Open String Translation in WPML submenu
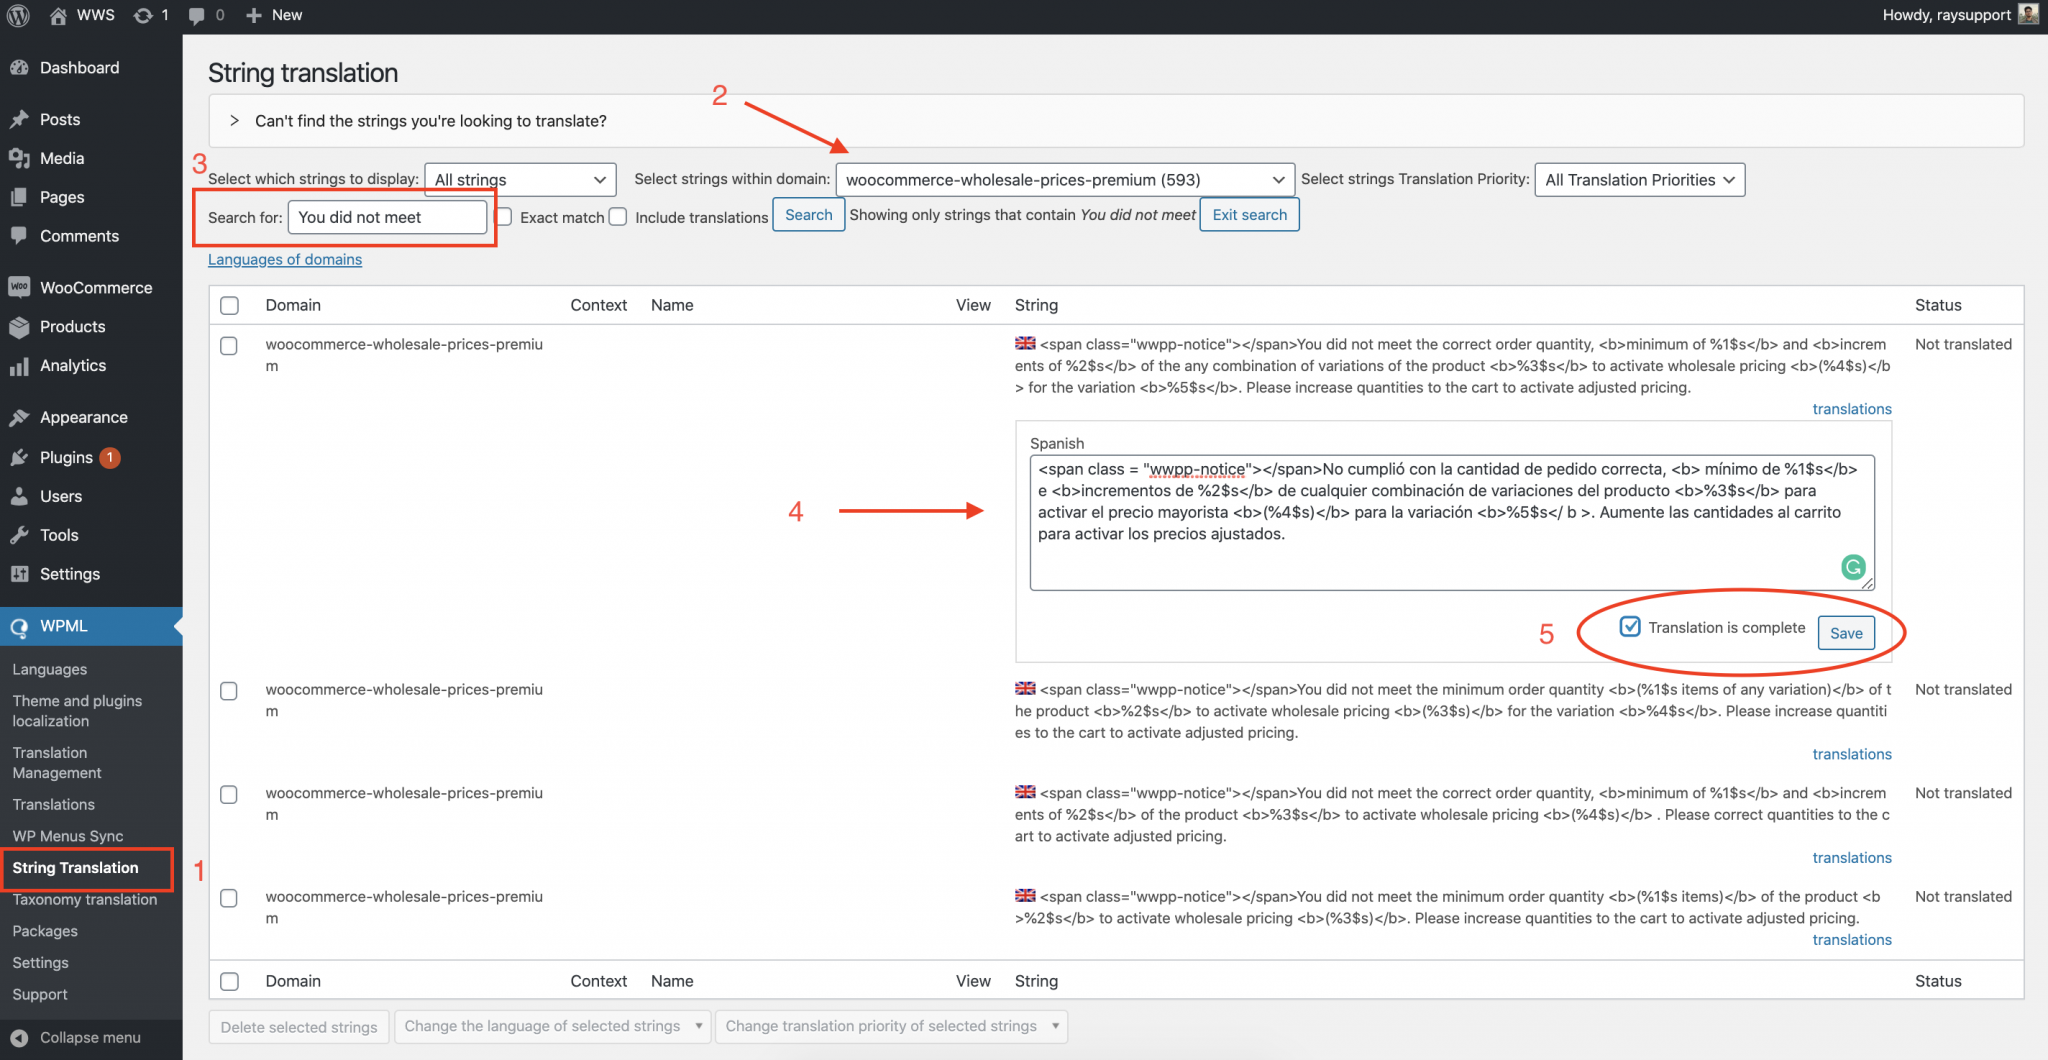Screen dimensions: 2048x1060 click(x=76, y=867)
